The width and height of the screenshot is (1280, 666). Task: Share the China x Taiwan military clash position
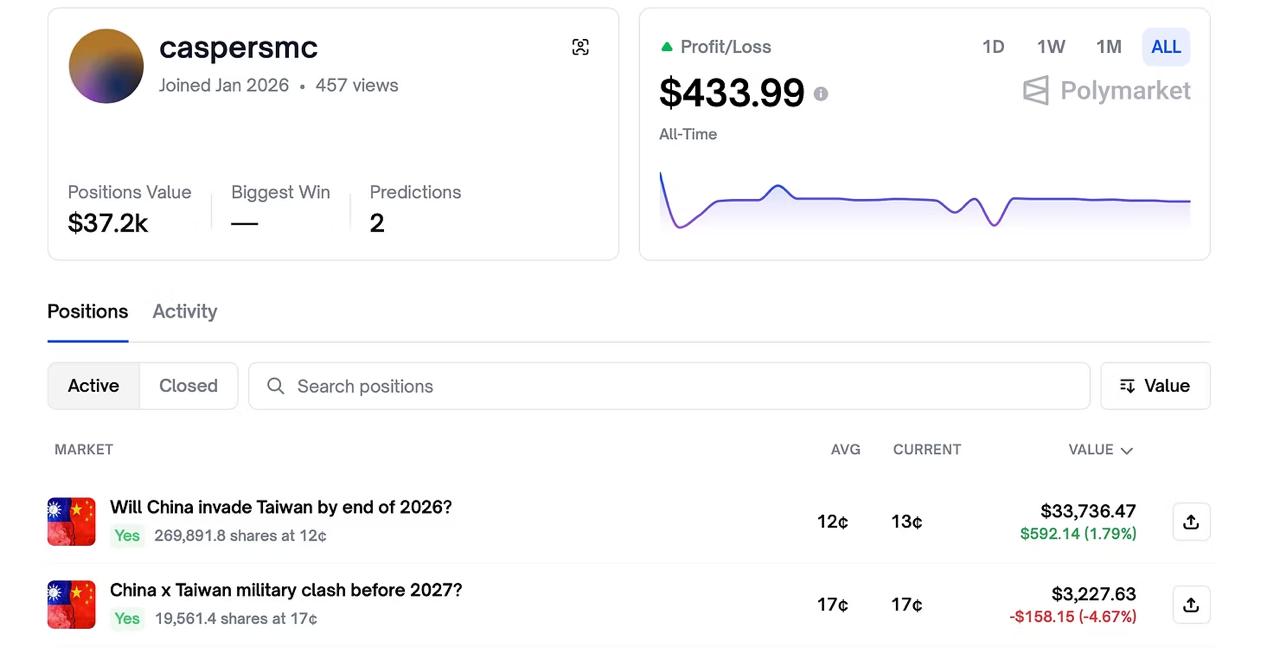(1190, 605)
